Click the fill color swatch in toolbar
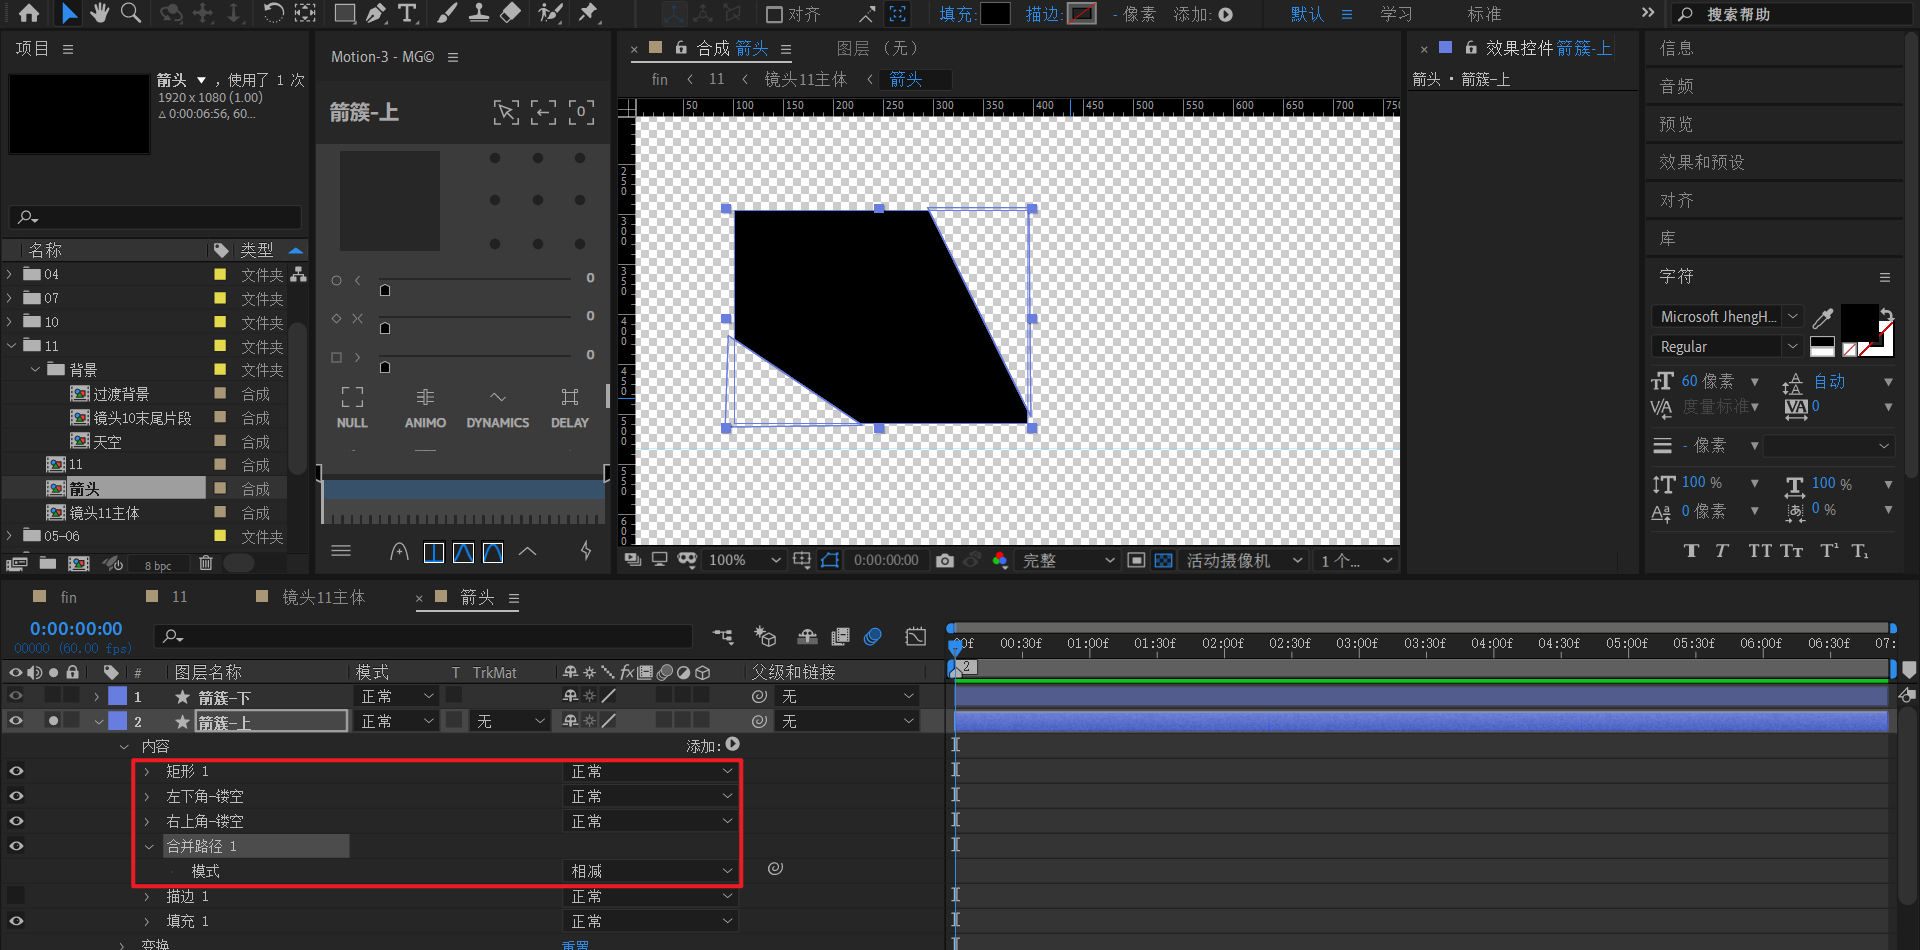1920x950 pixels. click(995, 14)
